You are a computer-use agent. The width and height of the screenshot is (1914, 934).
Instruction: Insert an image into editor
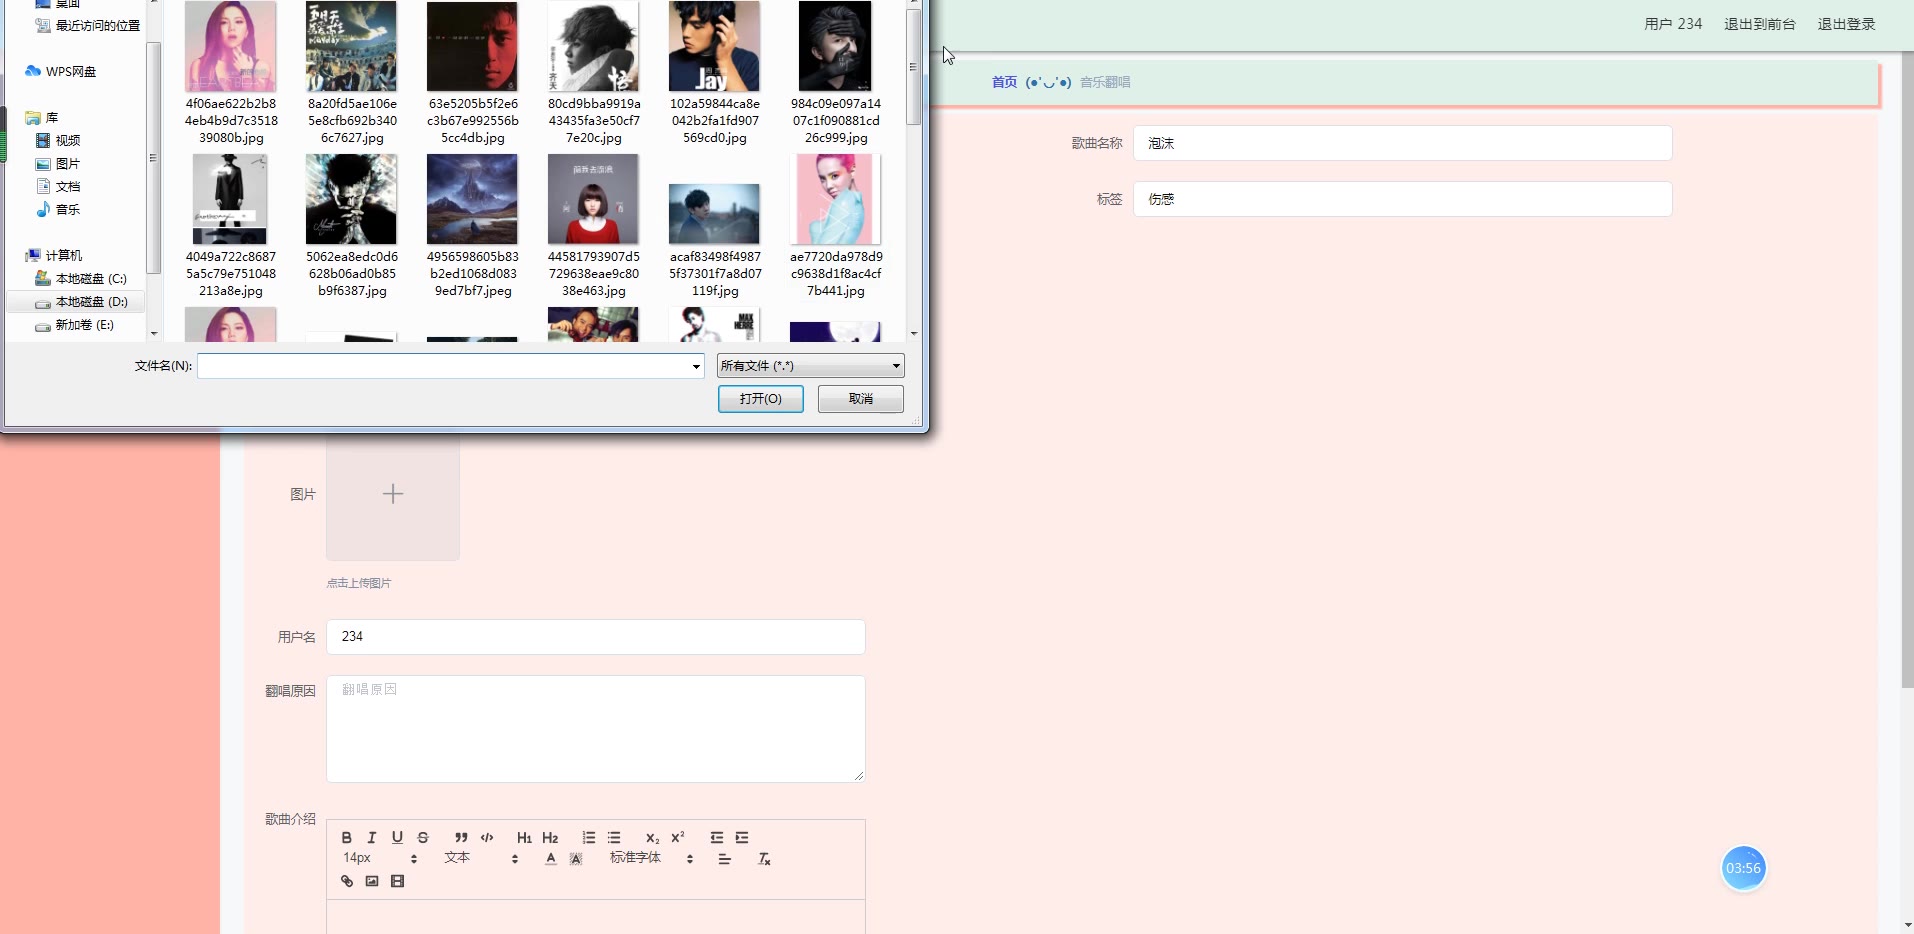click(x=372, y=881)
